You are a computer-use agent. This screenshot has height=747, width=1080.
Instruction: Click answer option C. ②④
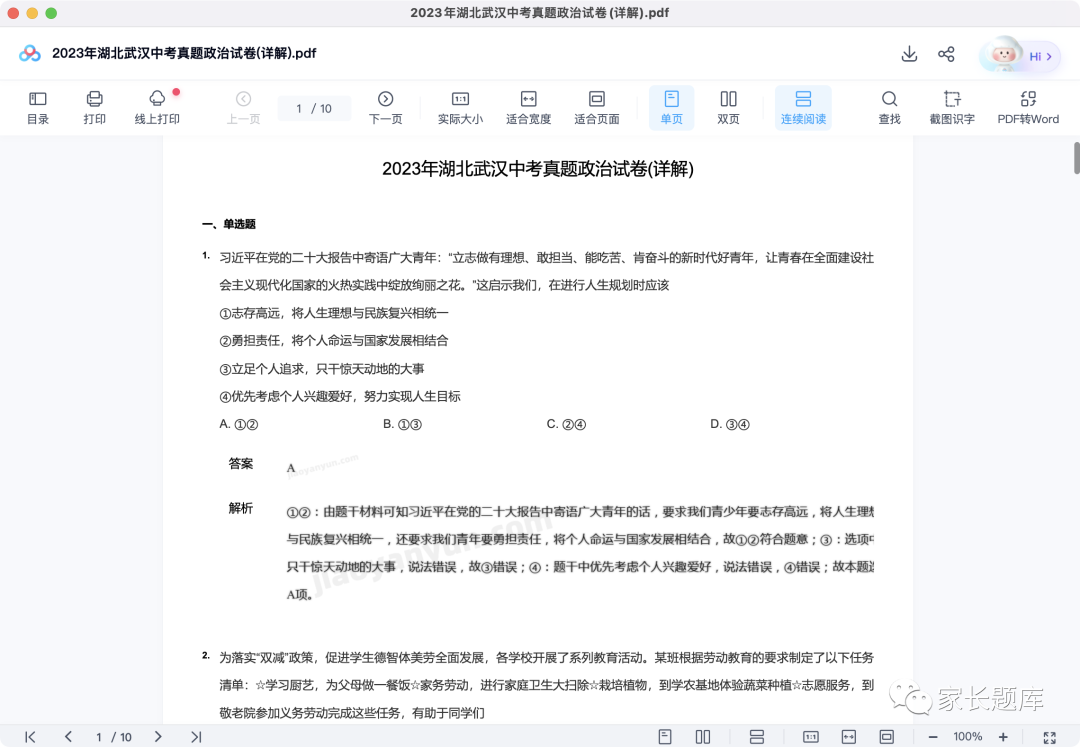pyautogui.click(x=566, y=424)
